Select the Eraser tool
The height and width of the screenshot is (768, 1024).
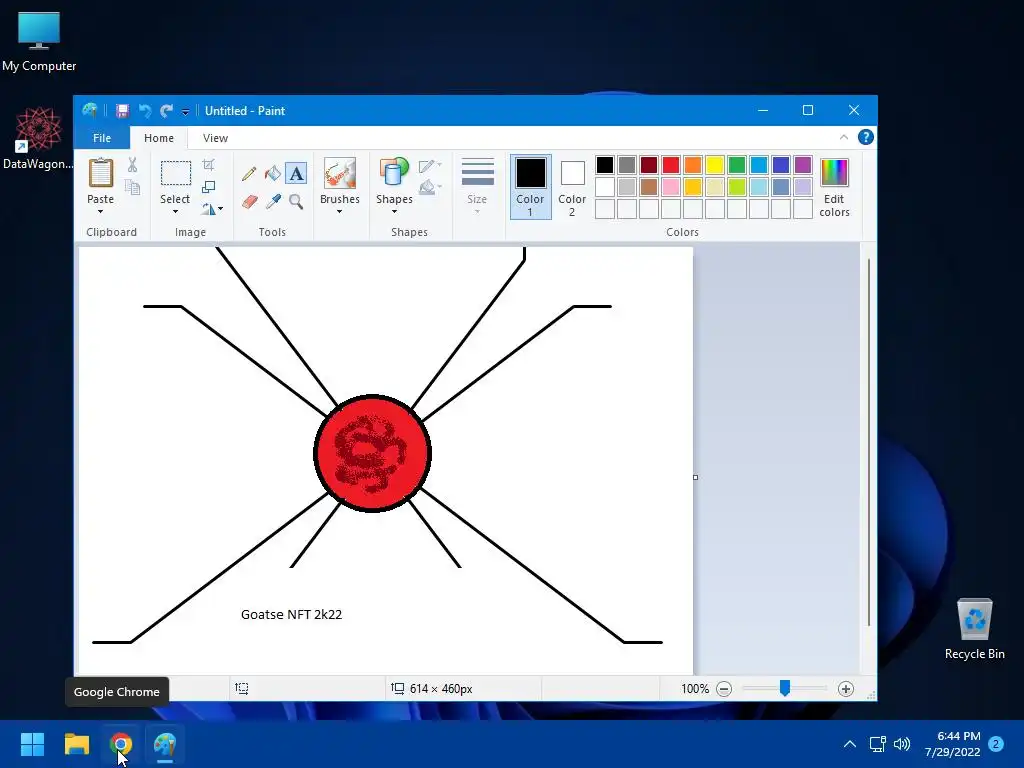tap(249, 201)
